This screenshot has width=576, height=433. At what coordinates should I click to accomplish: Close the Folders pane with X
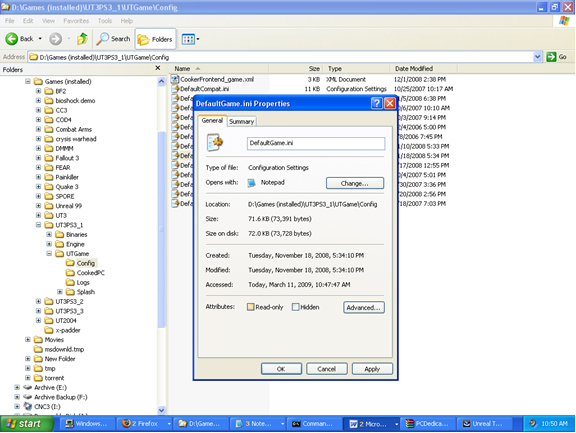point(158,68)
